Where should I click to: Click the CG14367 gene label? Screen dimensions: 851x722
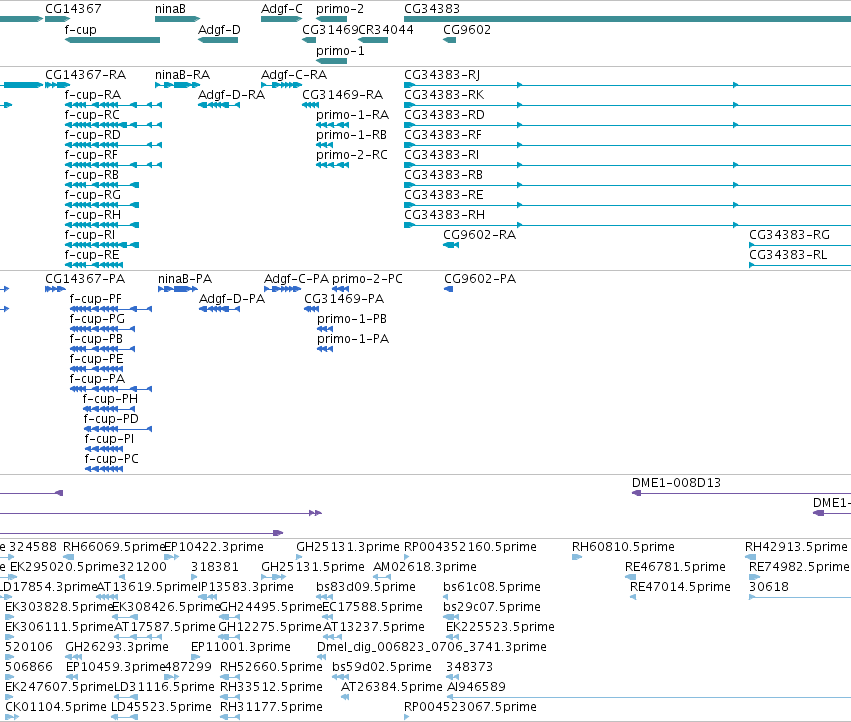pos(73,9)
